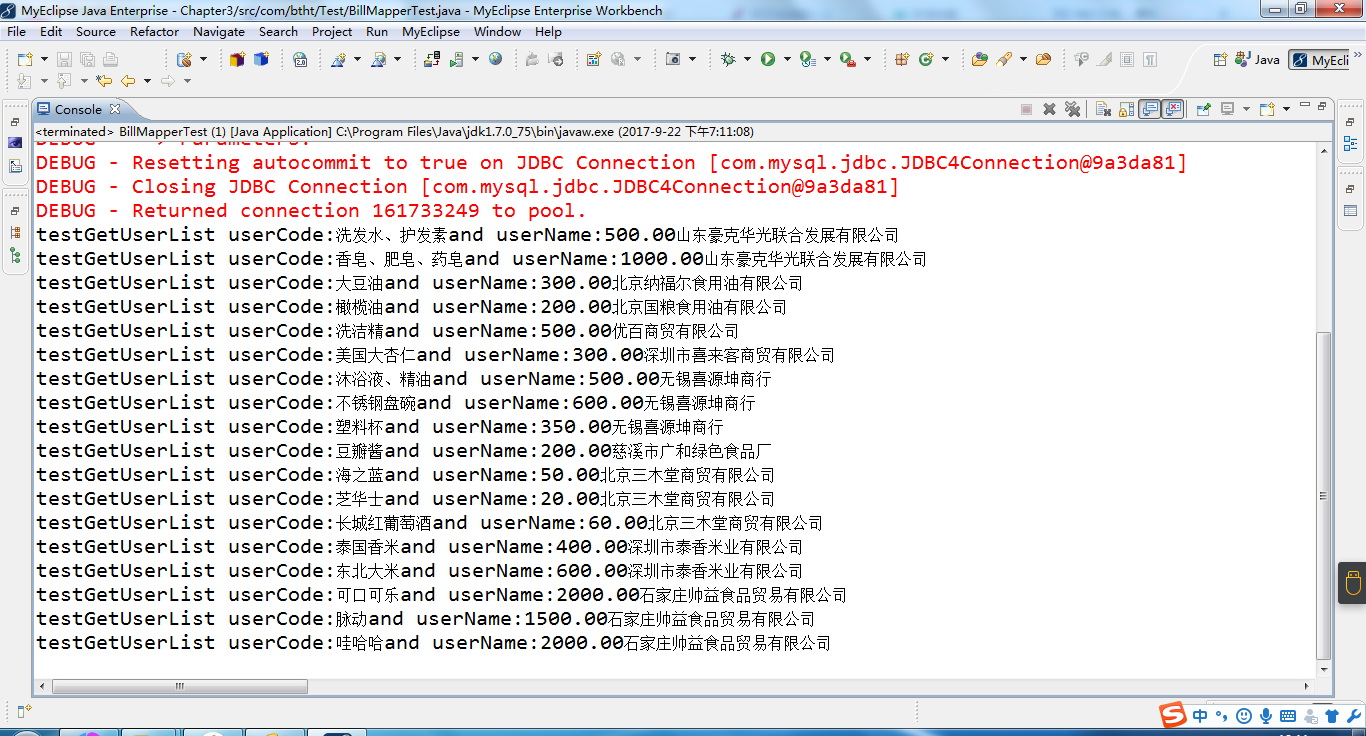Maximize the Console view panel
This screenshot has height=736, width=1366.
[1322, 105]
